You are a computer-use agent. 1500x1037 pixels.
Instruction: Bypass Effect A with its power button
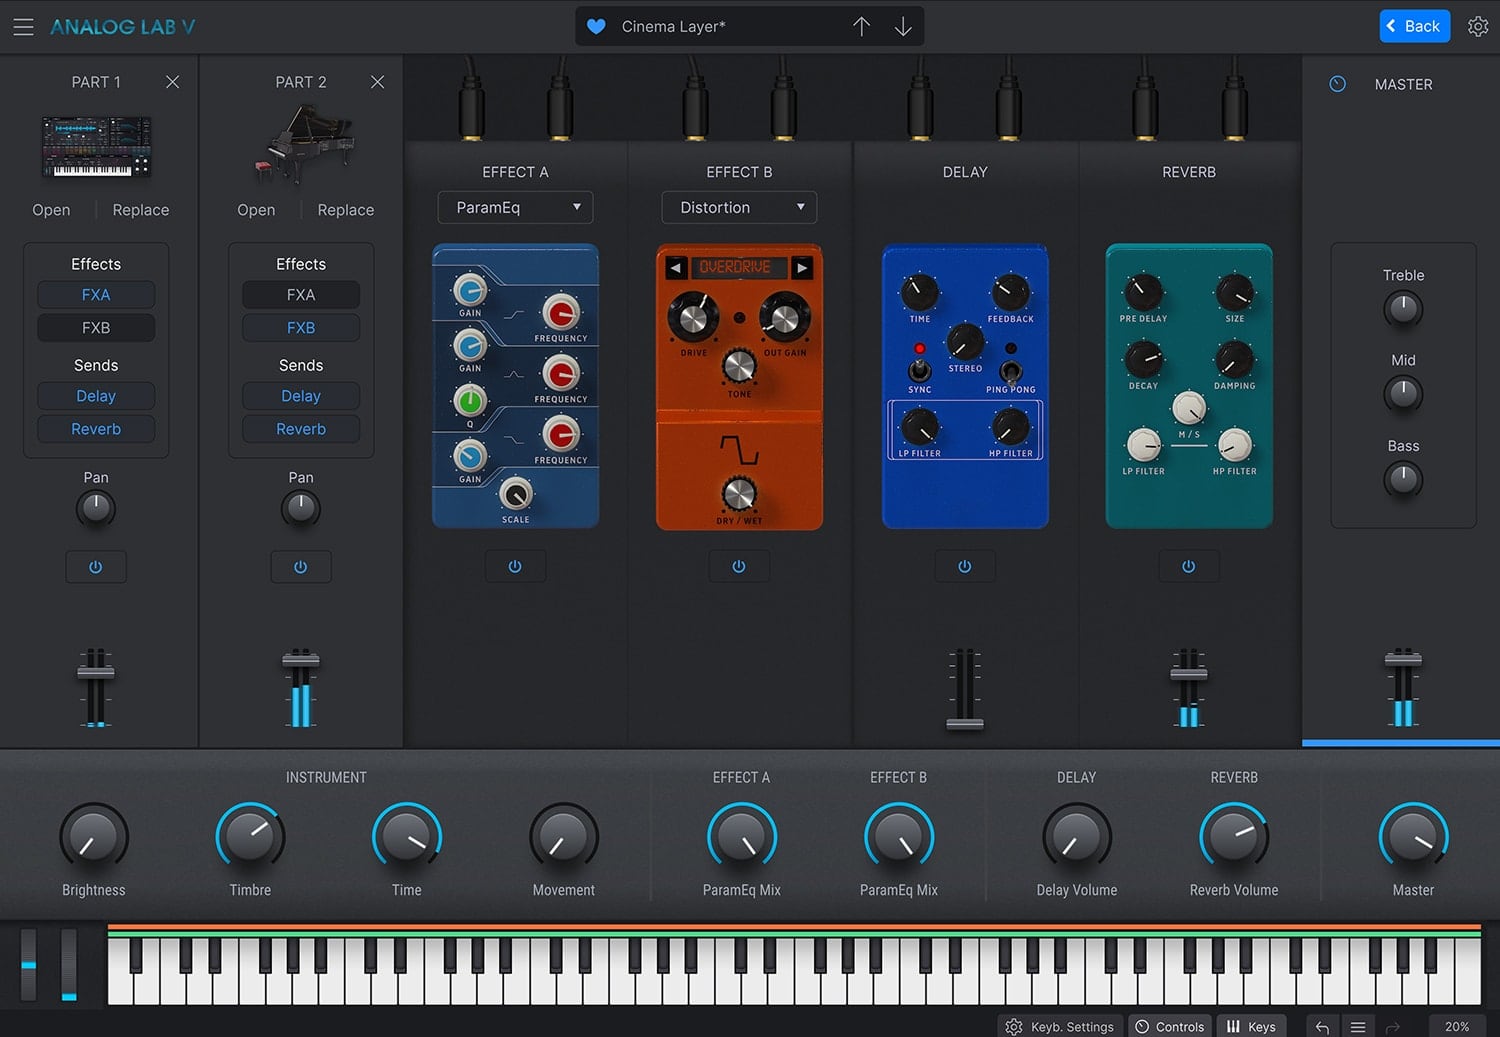pyautogui.click(x=515, y=566)
